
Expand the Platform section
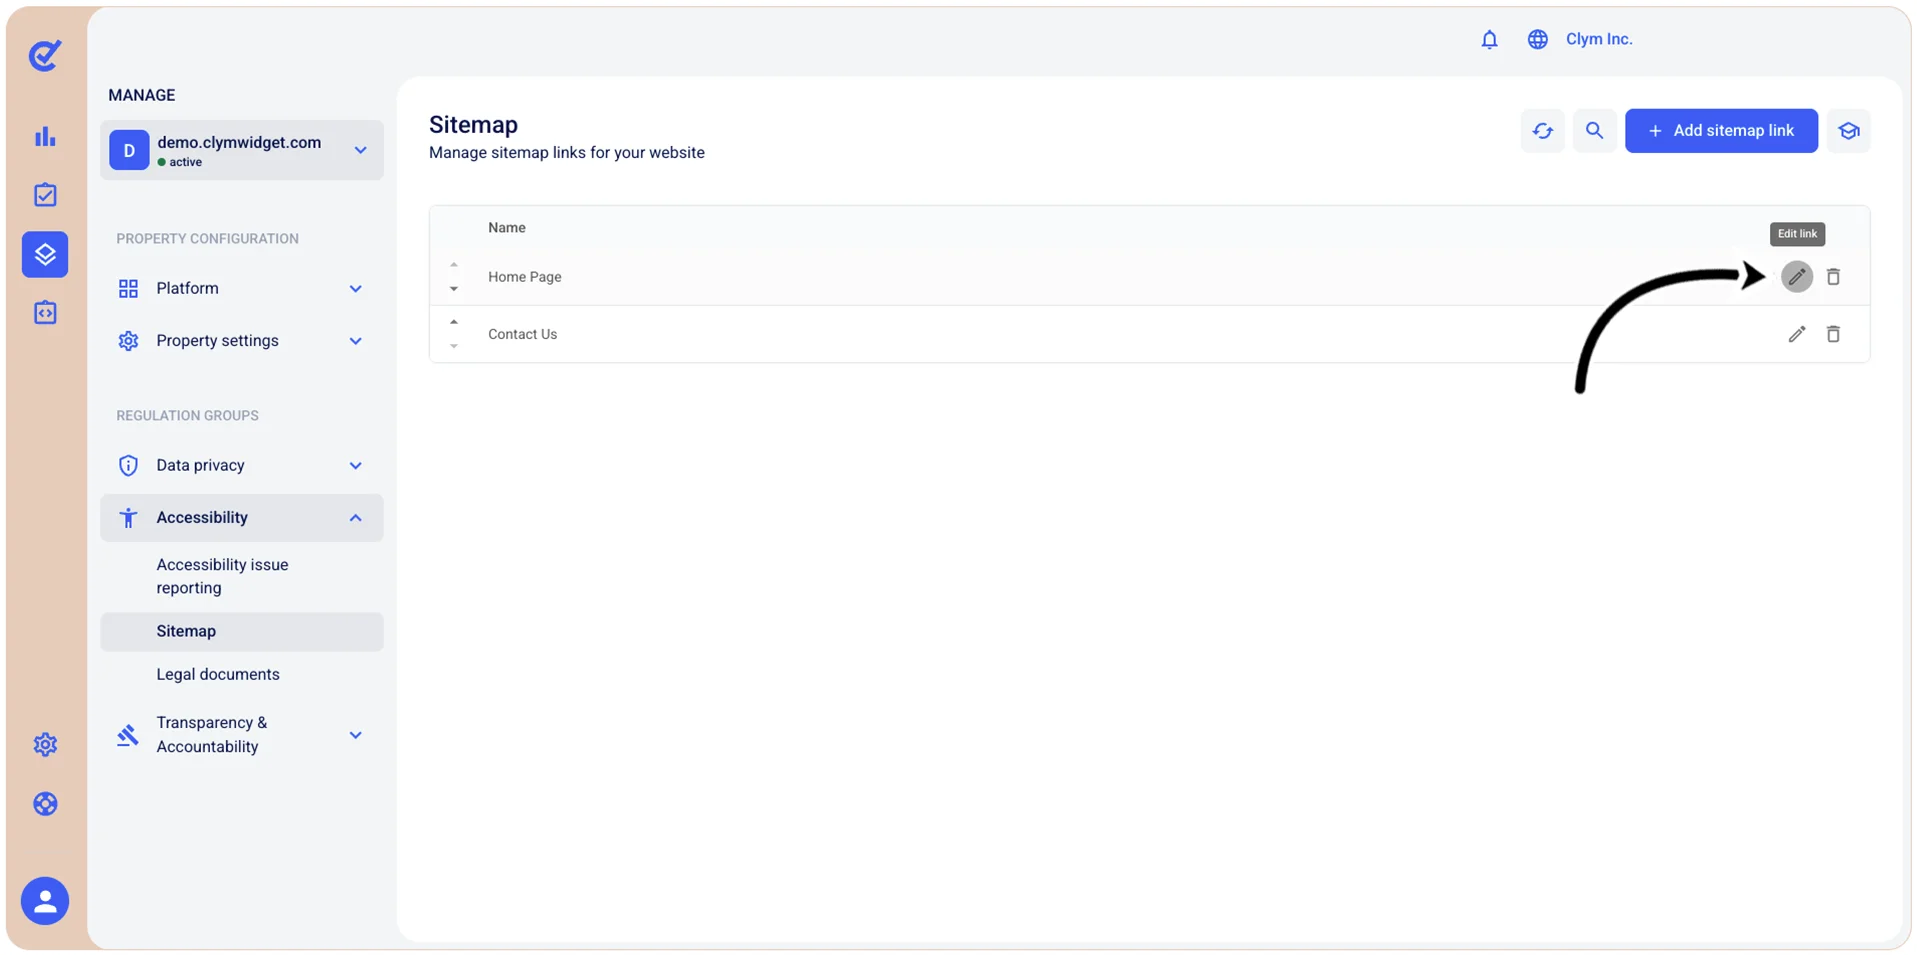coord(241,288)
